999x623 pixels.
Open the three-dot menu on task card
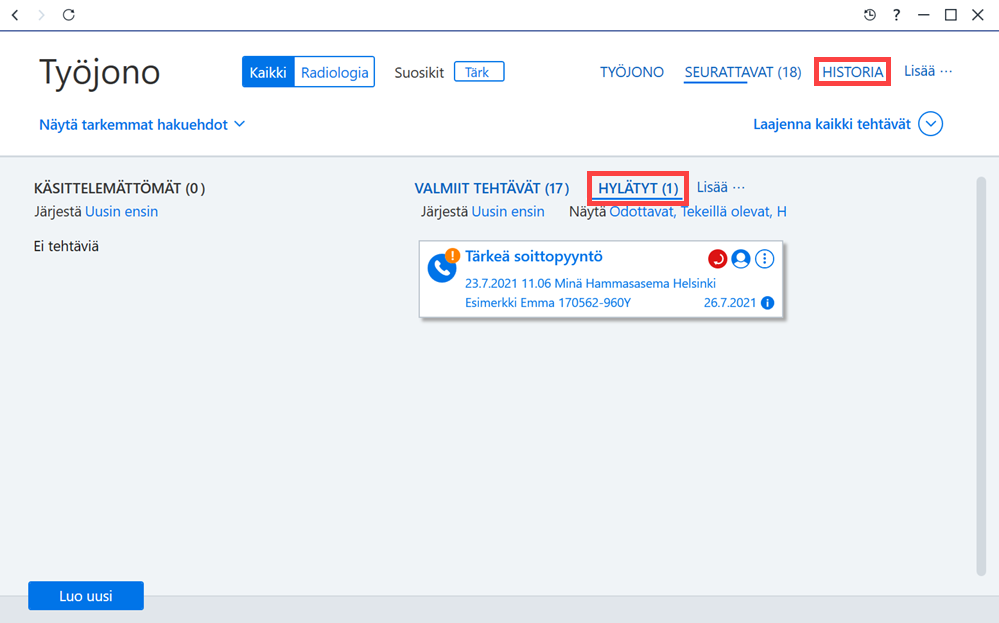pos(765,259)
